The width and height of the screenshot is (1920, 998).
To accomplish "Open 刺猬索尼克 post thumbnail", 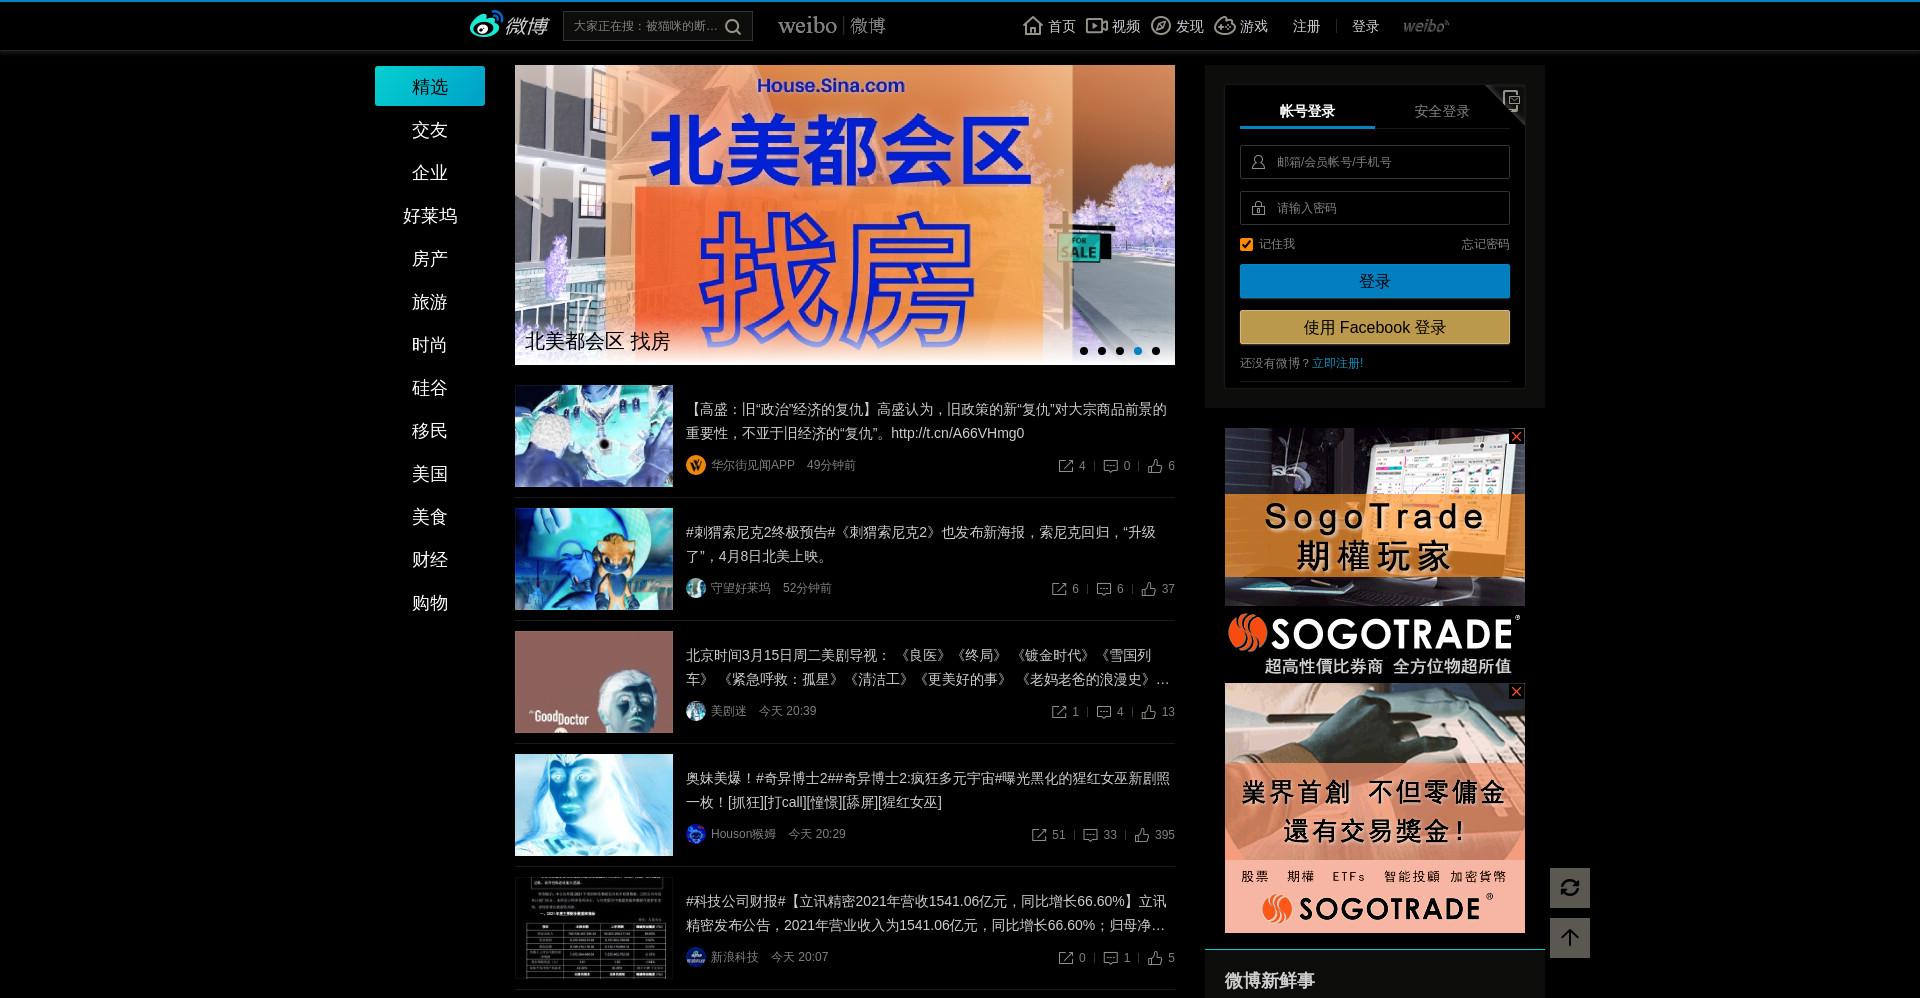I will [x=594, y=559].
